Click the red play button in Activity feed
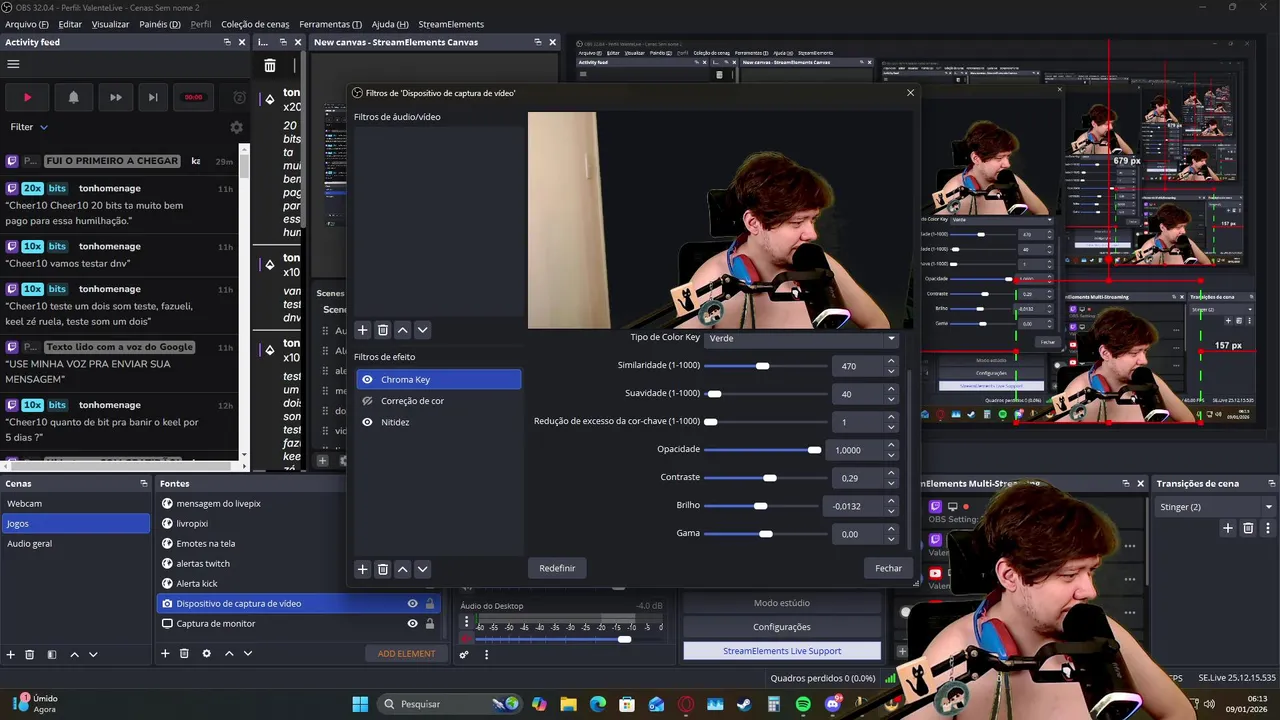 [27, 97]
